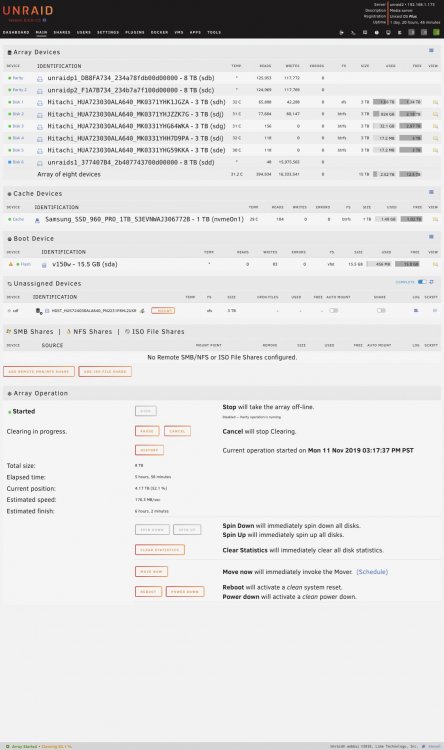This screenshot has height=750, width=444.
Task: Open the VMs menu item
Action: [179, 33]
